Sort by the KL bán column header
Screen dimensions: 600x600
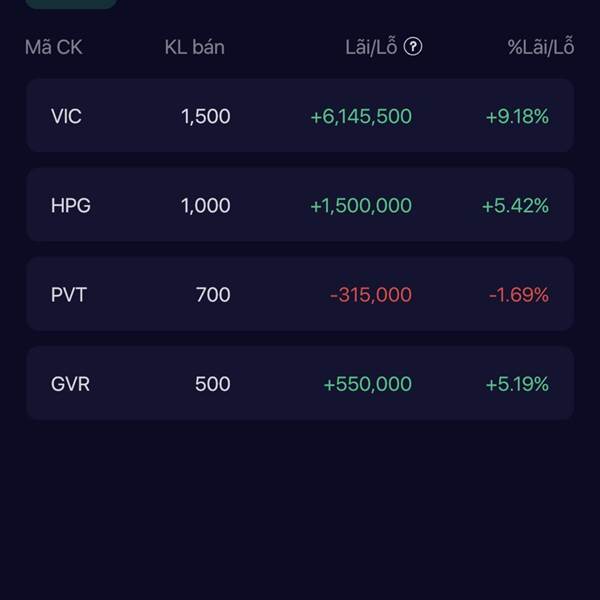coord(194,47)
